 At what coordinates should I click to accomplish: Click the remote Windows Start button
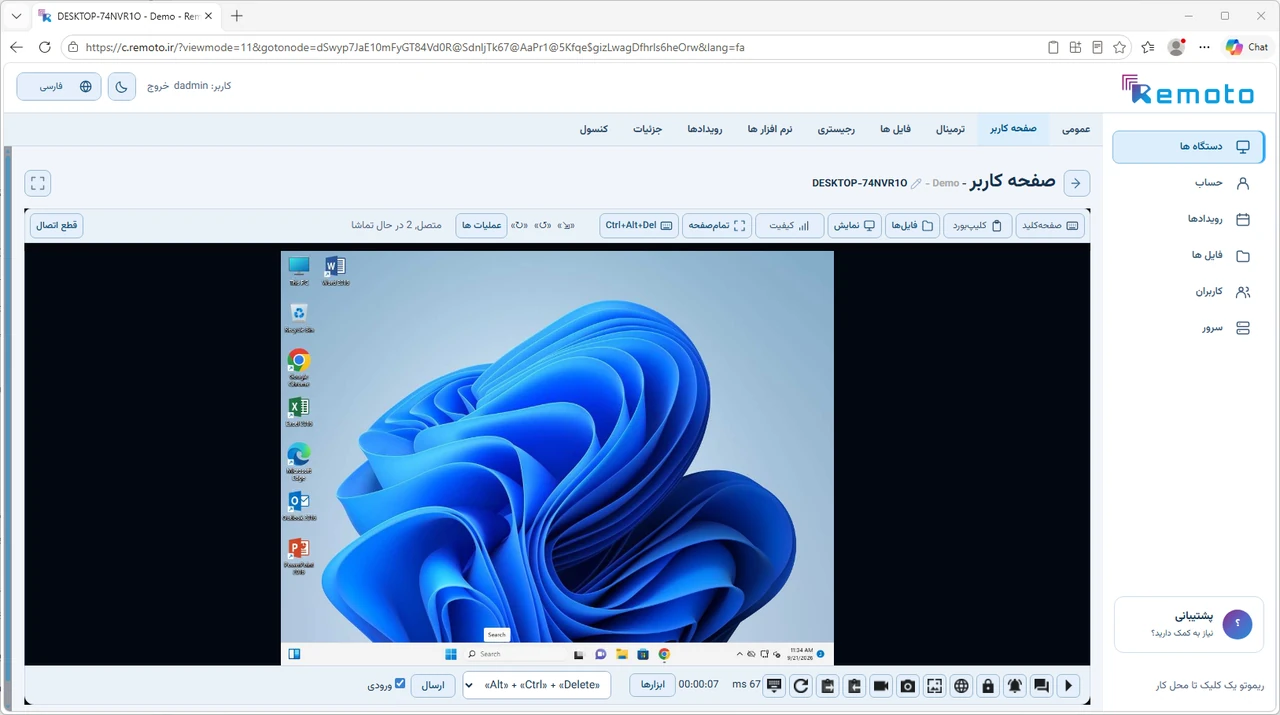point(451,654)
